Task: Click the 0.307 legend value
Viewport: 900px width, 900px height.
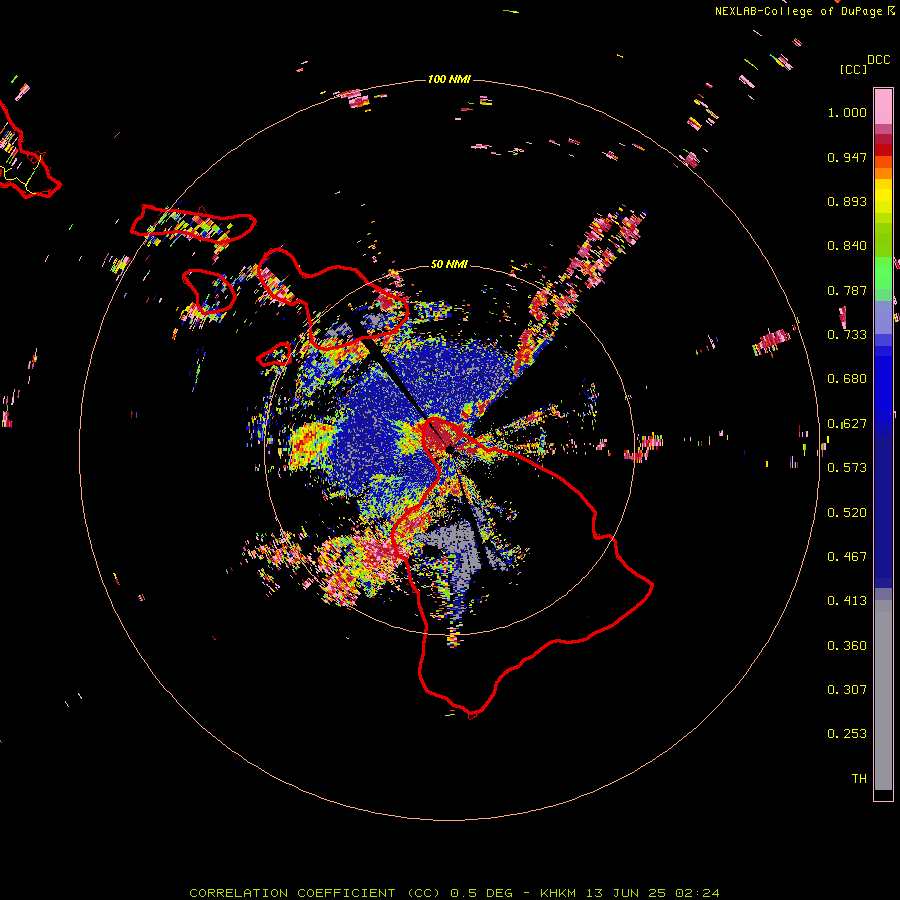Action: 847,690
